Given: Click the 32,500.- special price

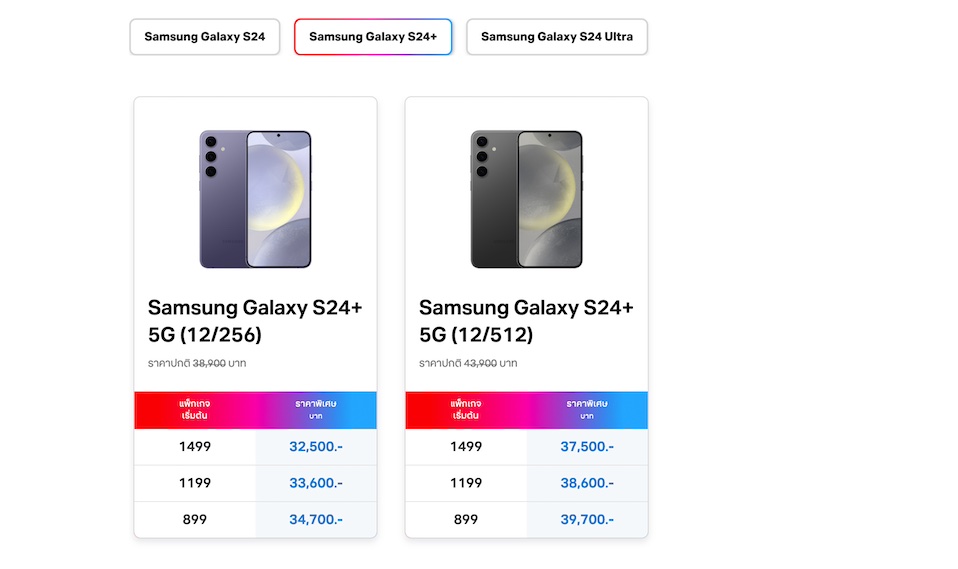Looking at the screenshot, I should coord(316,447).
